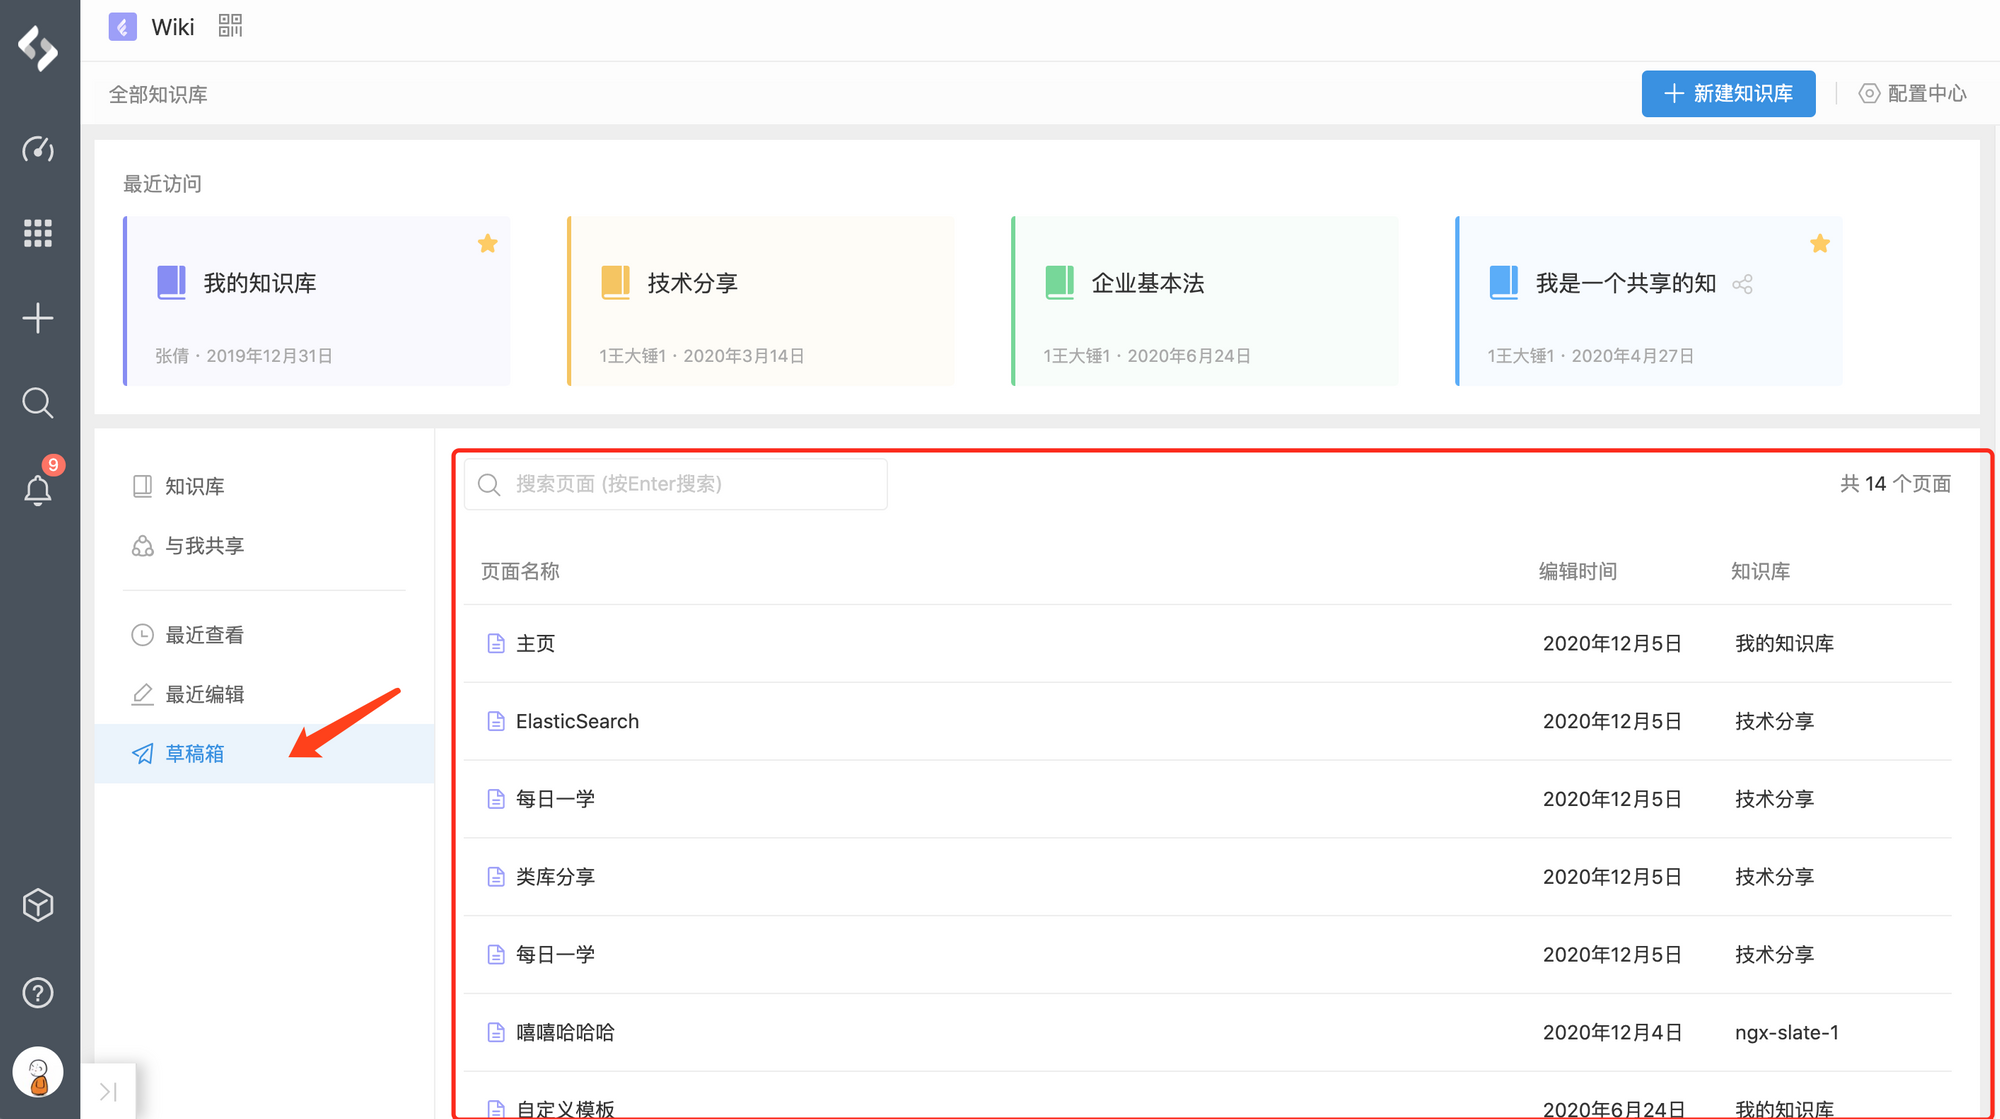2000x1119 pixels.
Task: Open the QR code icon next to Wiki
Action: tap(231, 26)
